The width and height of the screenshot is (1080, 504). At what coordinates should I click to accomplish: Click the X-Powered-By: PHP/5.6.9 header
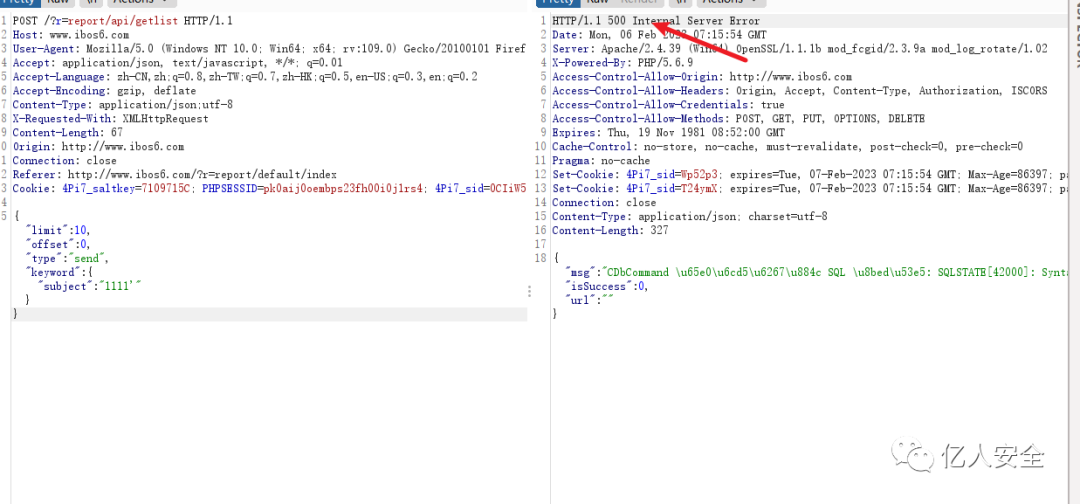point(622,63)
